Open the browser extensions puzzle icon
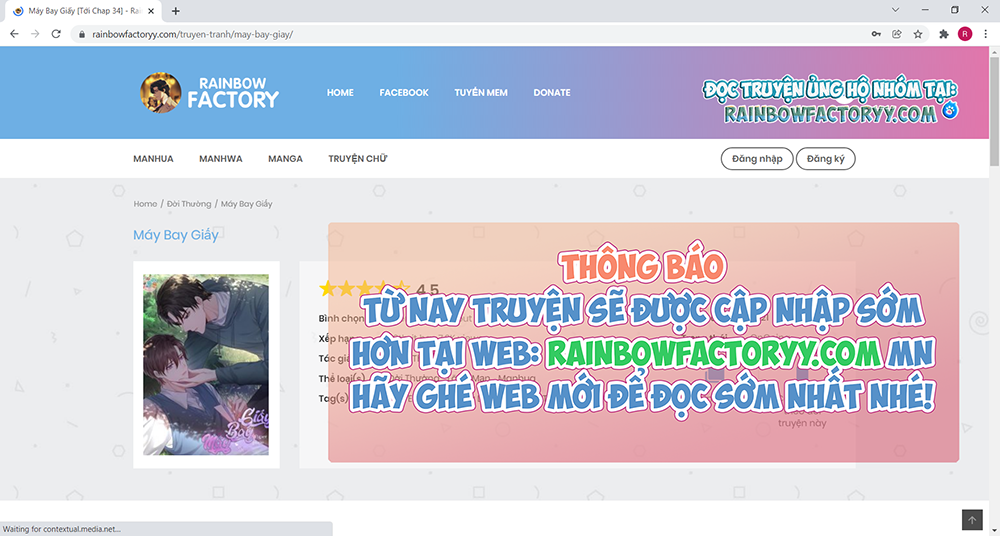 944,34
